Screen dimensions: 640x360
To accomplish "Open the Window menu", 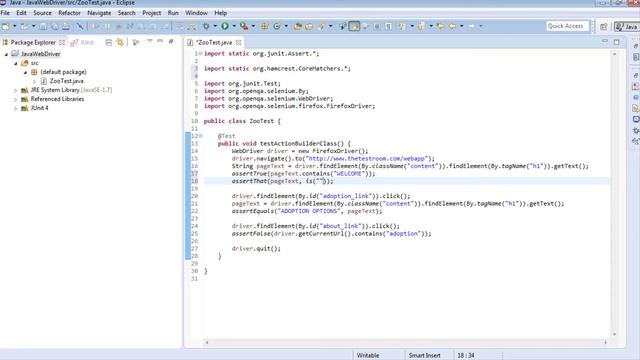I will coord(196,13).
